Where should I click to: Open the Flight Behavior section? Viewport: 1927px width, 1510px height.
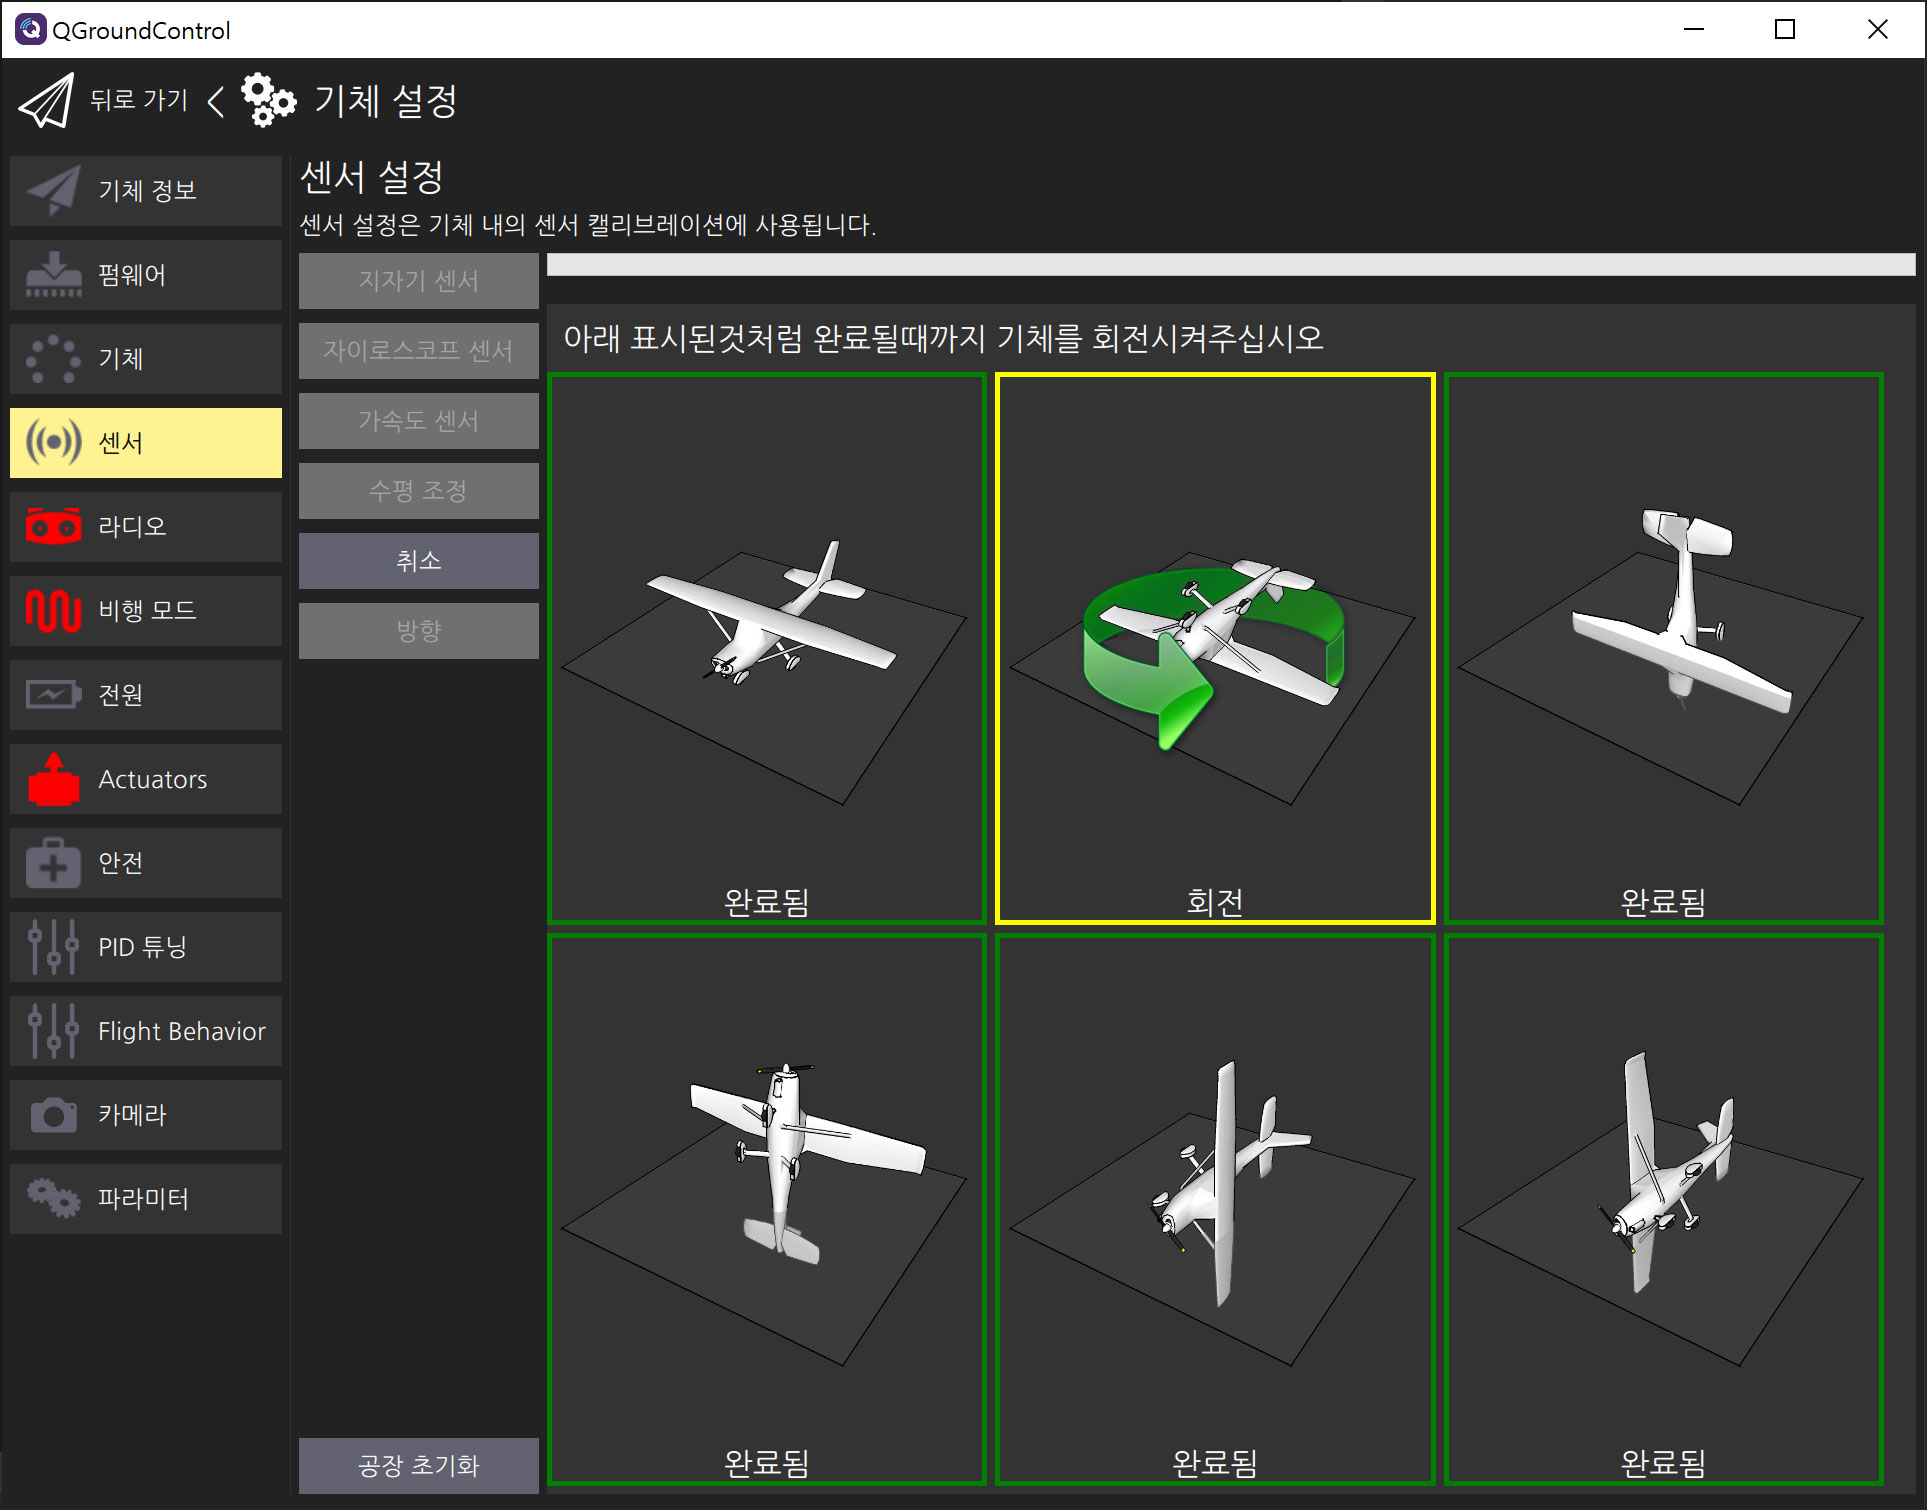(x=146, y=1031)
